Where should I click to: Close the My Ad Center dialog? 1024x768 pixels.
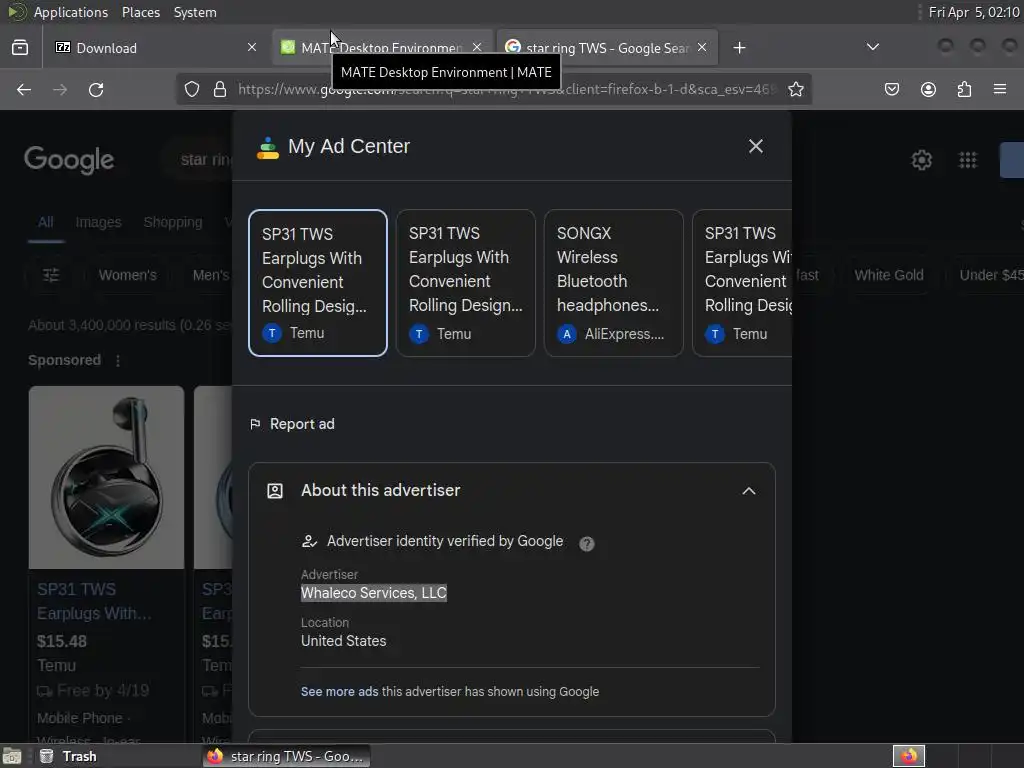point(756,146)
